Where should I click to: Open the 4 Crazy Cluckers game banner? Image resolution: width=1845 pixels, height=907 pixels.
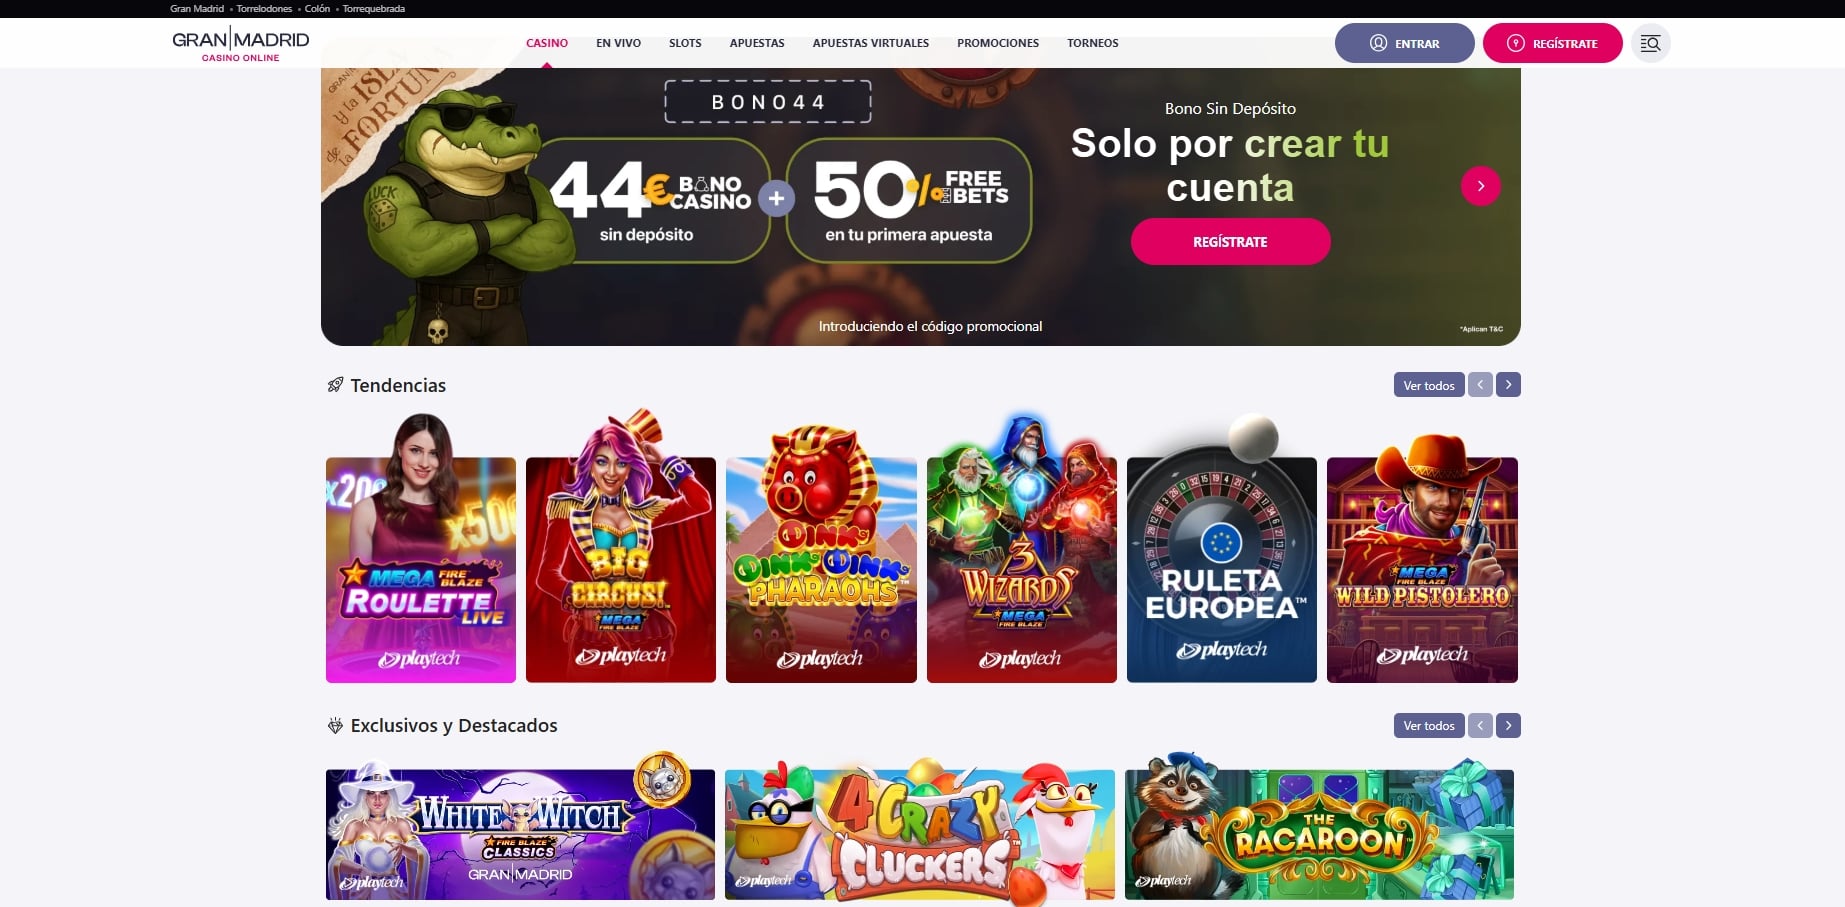[x=920, y=832]
